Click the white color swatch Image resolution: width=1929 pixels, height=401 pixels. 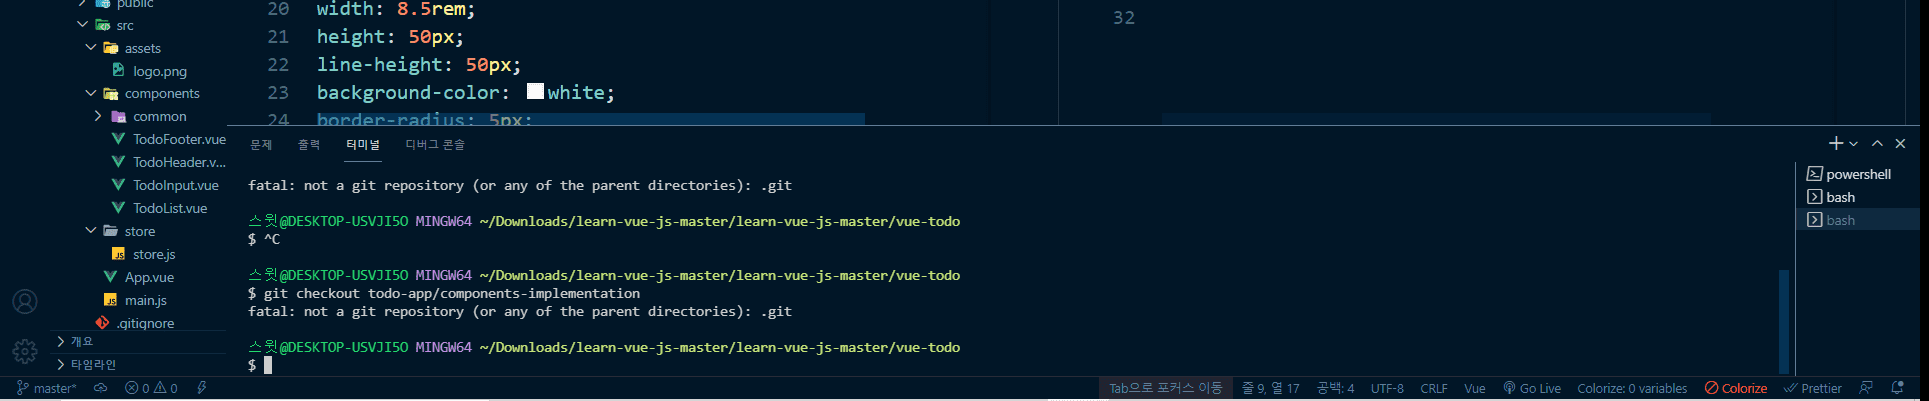[x=535, y=92]
